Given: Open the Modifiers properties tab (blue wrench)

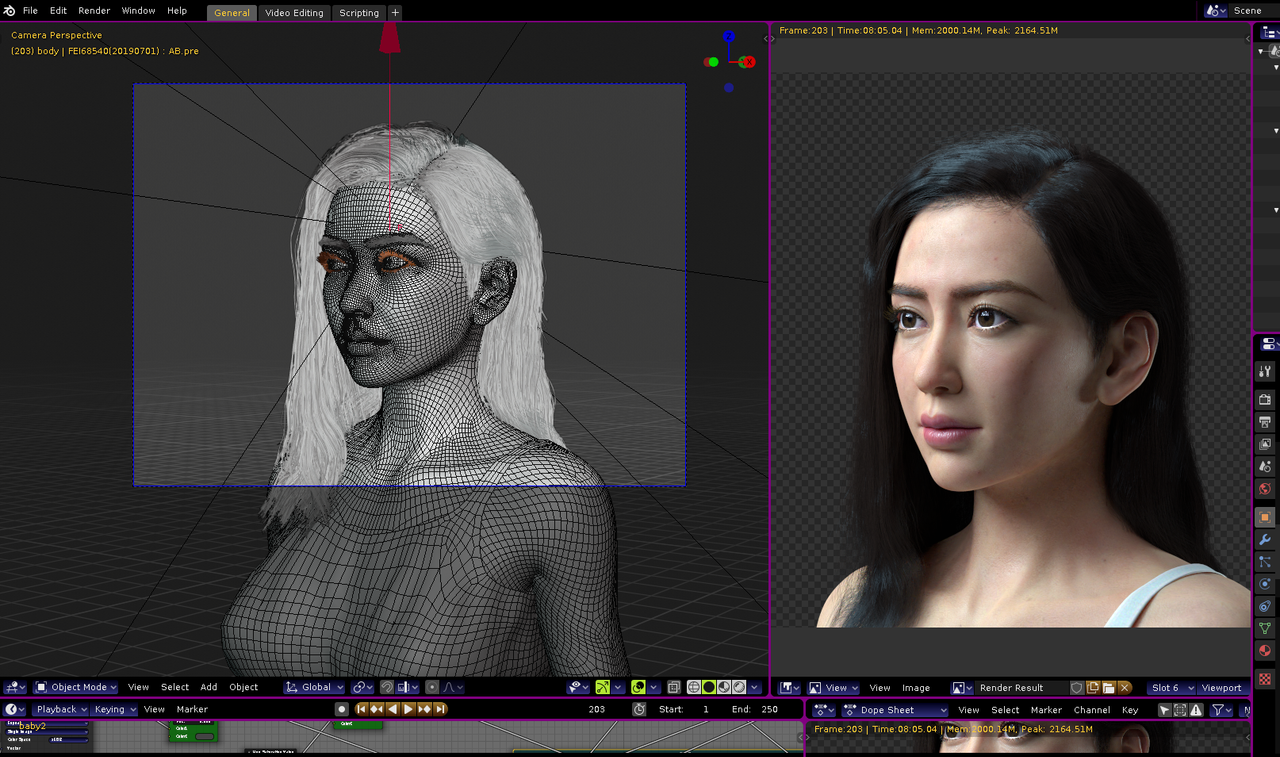Looking at the screenshot, I should (x=1265, y=540).
